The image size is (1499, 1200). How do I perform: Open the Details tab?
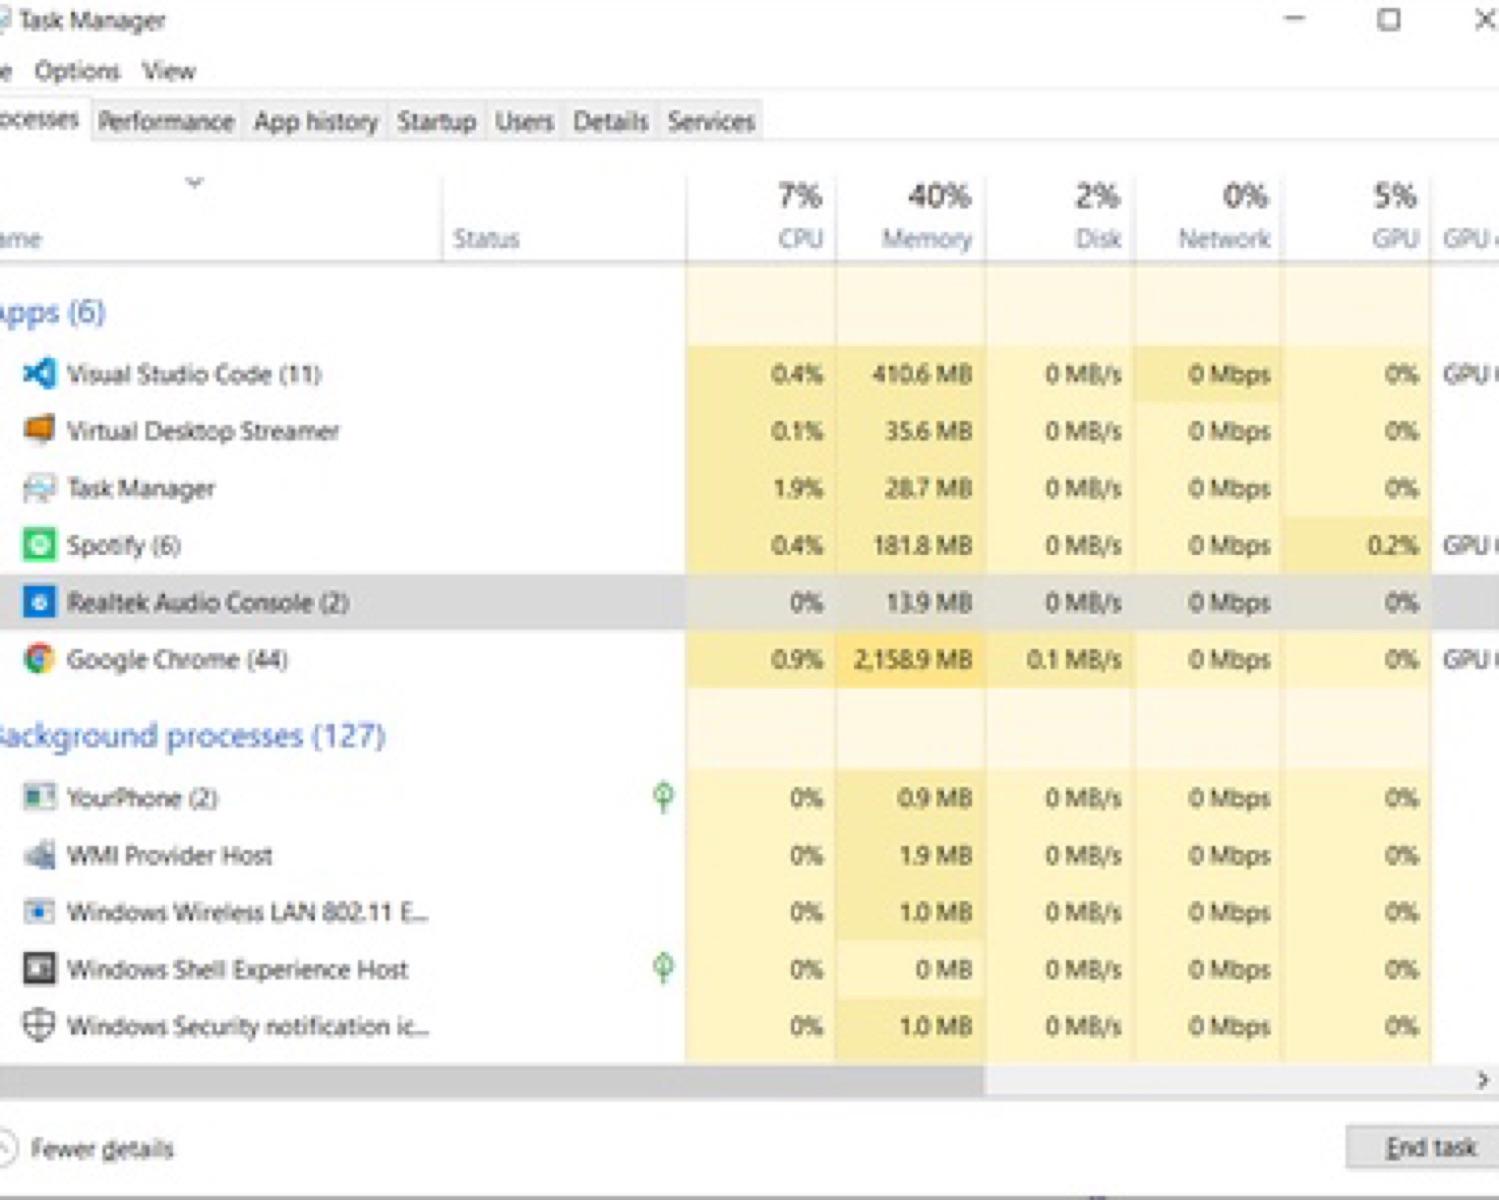point(610,121)
